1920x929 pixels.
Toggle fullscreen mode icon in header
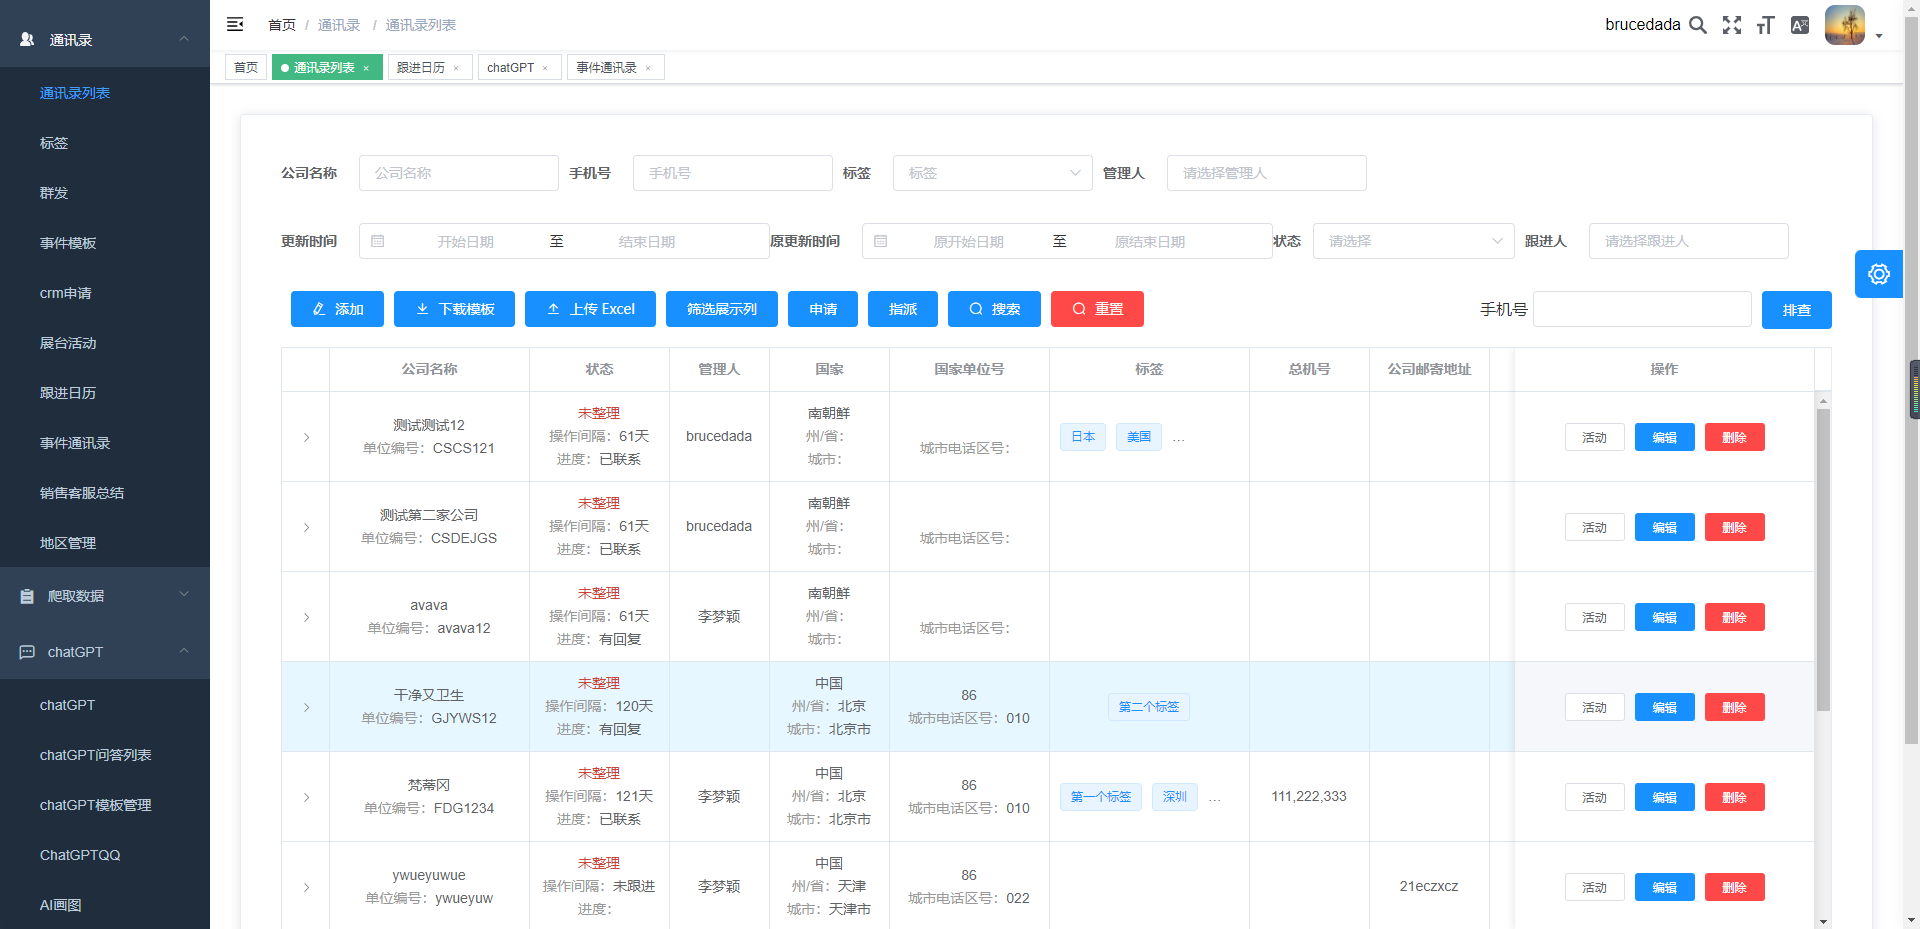tap(1732, 25)
